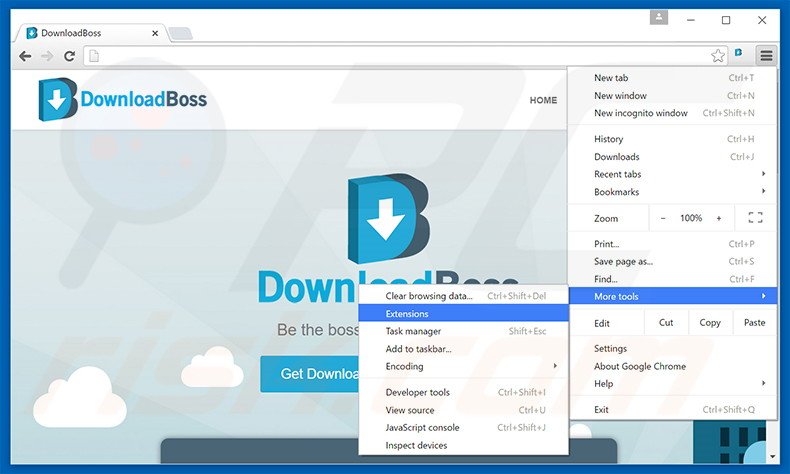Select Add to taskbar...
Viewport: 790px width, 474px height.
[x=464, y=349]
